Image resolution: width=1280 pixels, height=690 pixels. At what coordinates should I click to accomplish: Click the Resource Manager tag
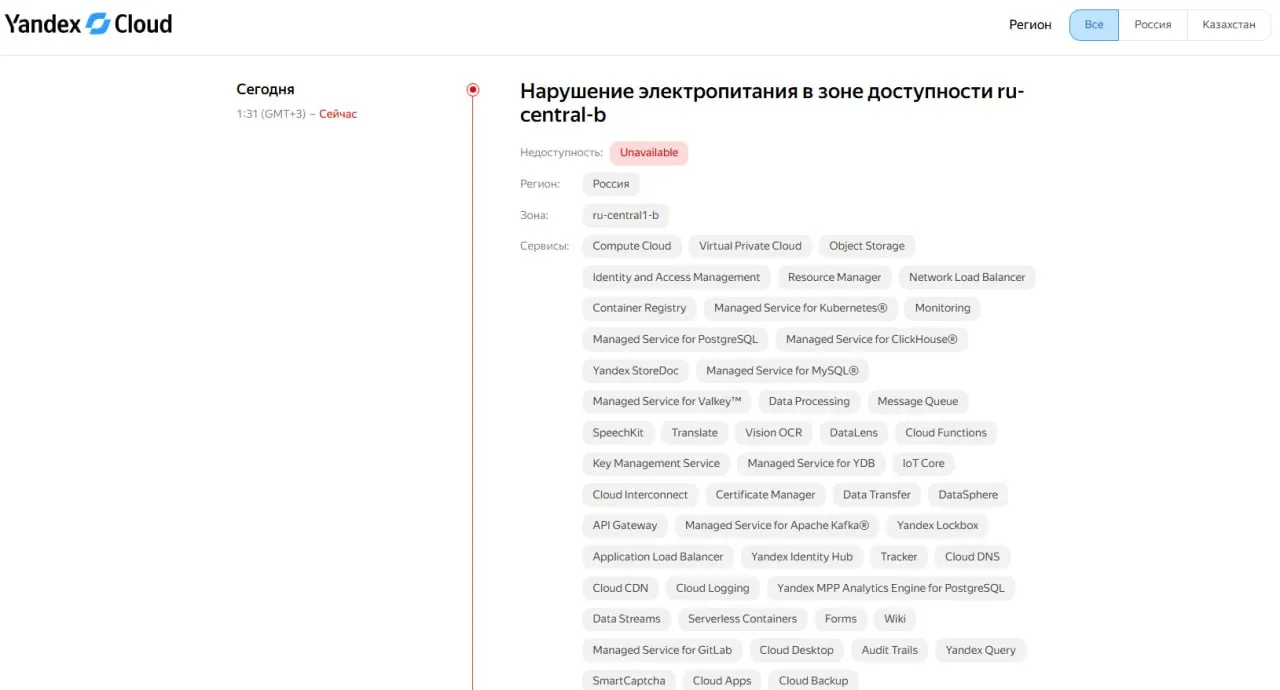(x=835, y=277)
